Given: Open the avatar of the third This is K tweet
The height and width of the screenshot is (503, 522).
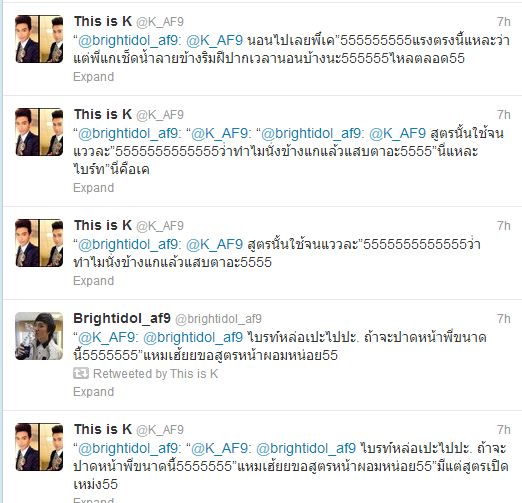Looking at the screenshot, I should [39, 243].
